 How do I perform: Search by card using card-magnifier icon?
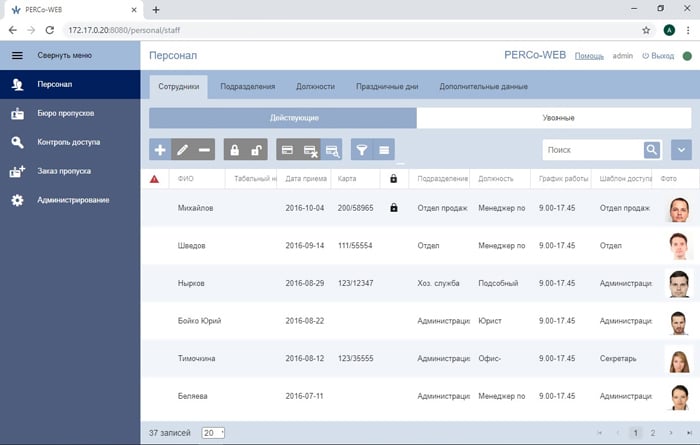332,150
